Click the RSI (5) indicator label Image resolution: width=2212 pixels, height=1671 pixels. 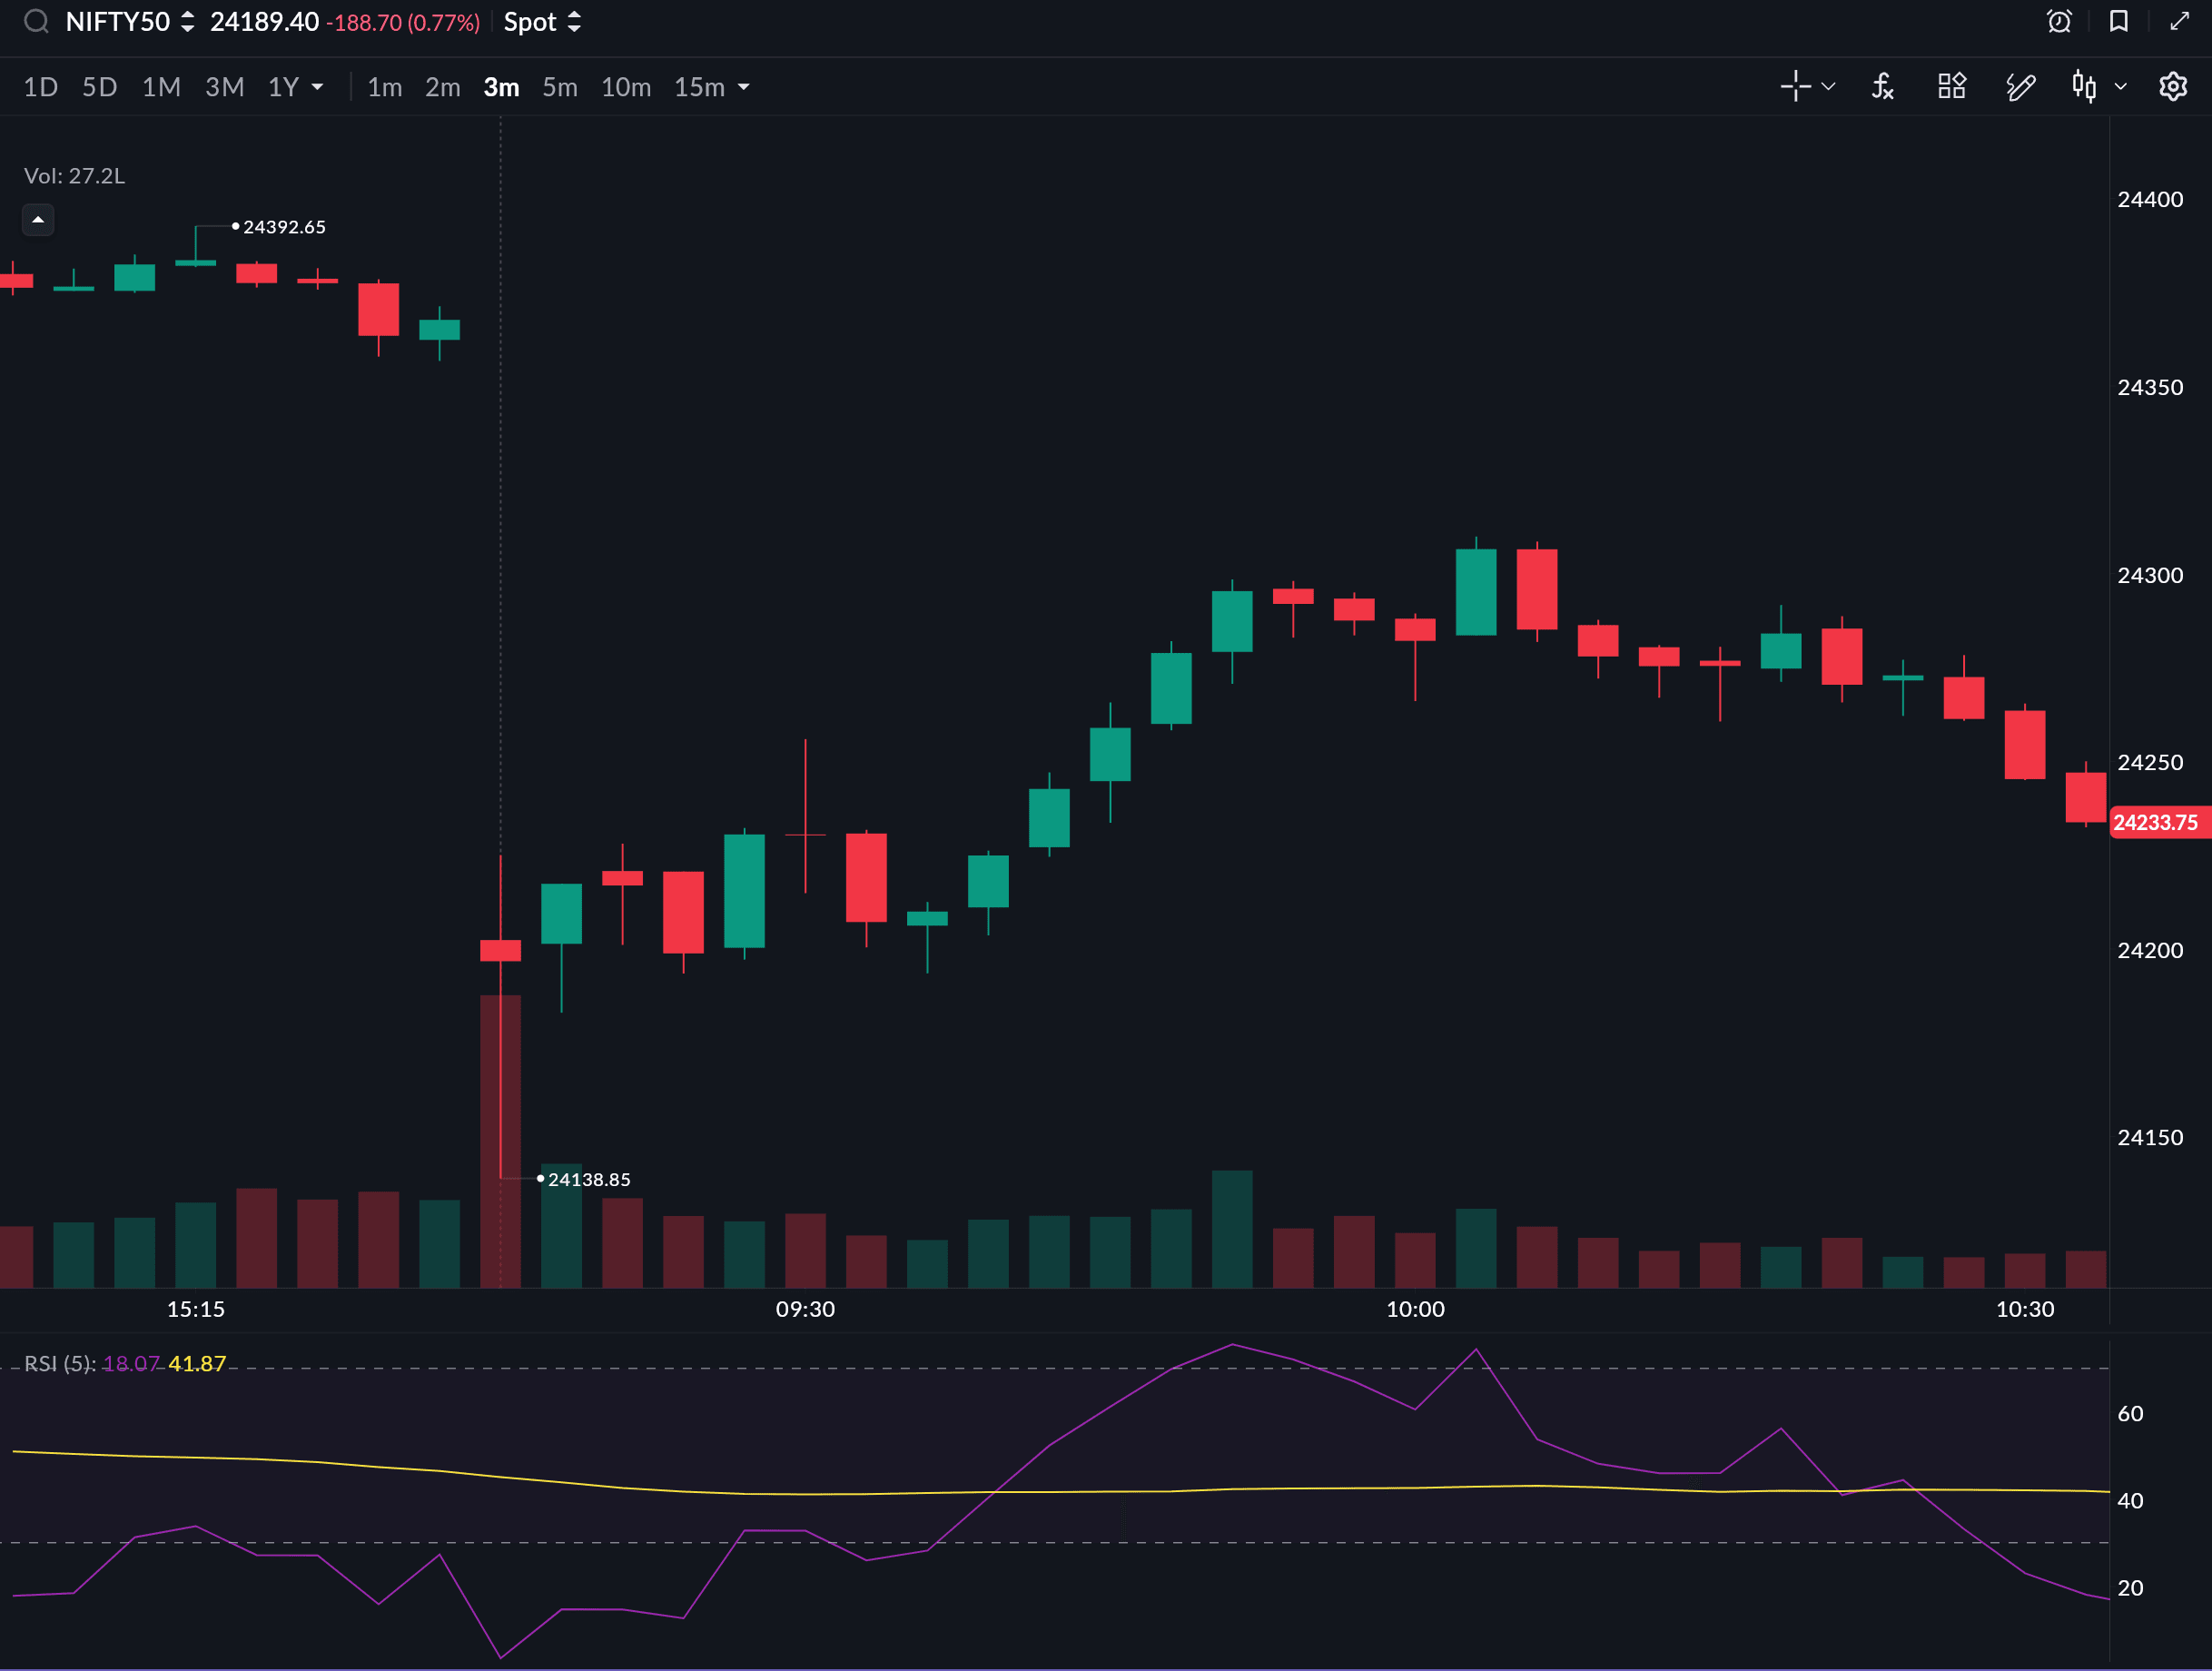pos(60,1363)
